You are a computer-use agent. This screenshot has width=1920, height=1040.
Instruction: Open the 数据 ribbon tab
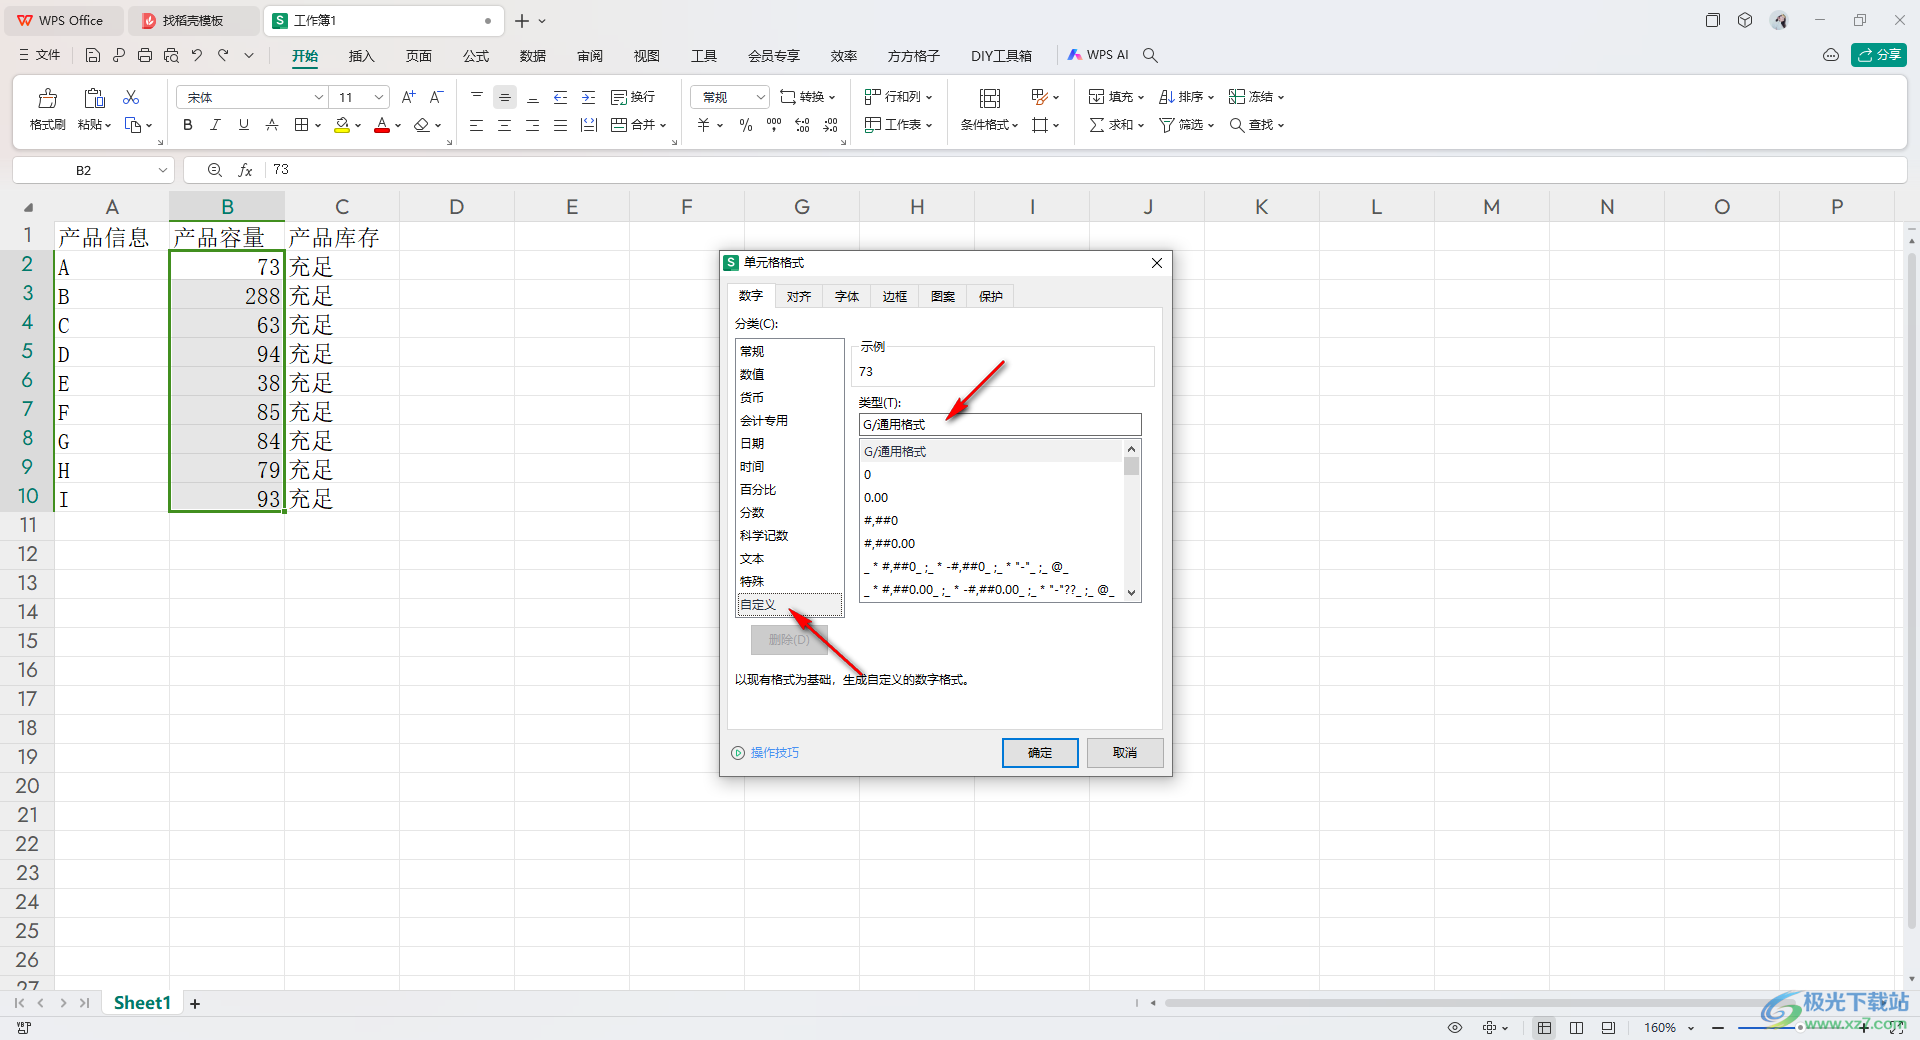[533, 56]
